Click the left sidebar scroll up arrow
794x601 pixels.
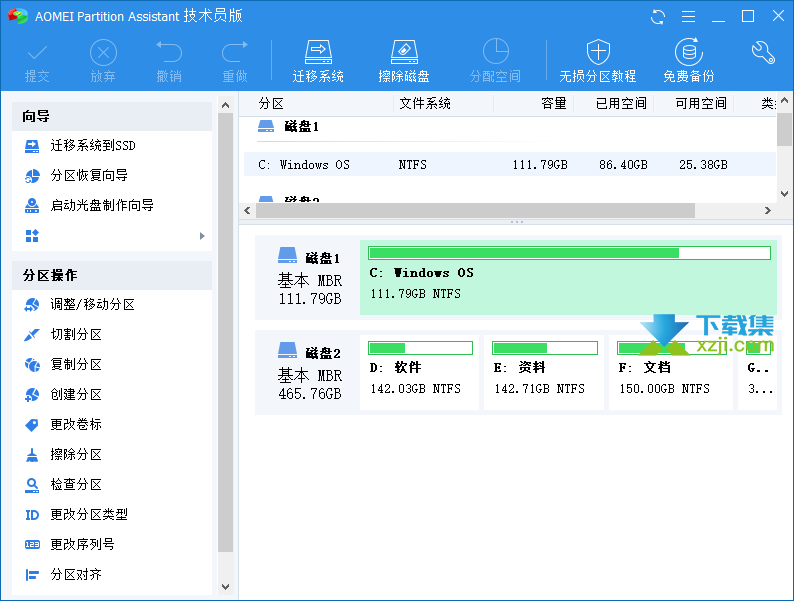click(226, 105)
